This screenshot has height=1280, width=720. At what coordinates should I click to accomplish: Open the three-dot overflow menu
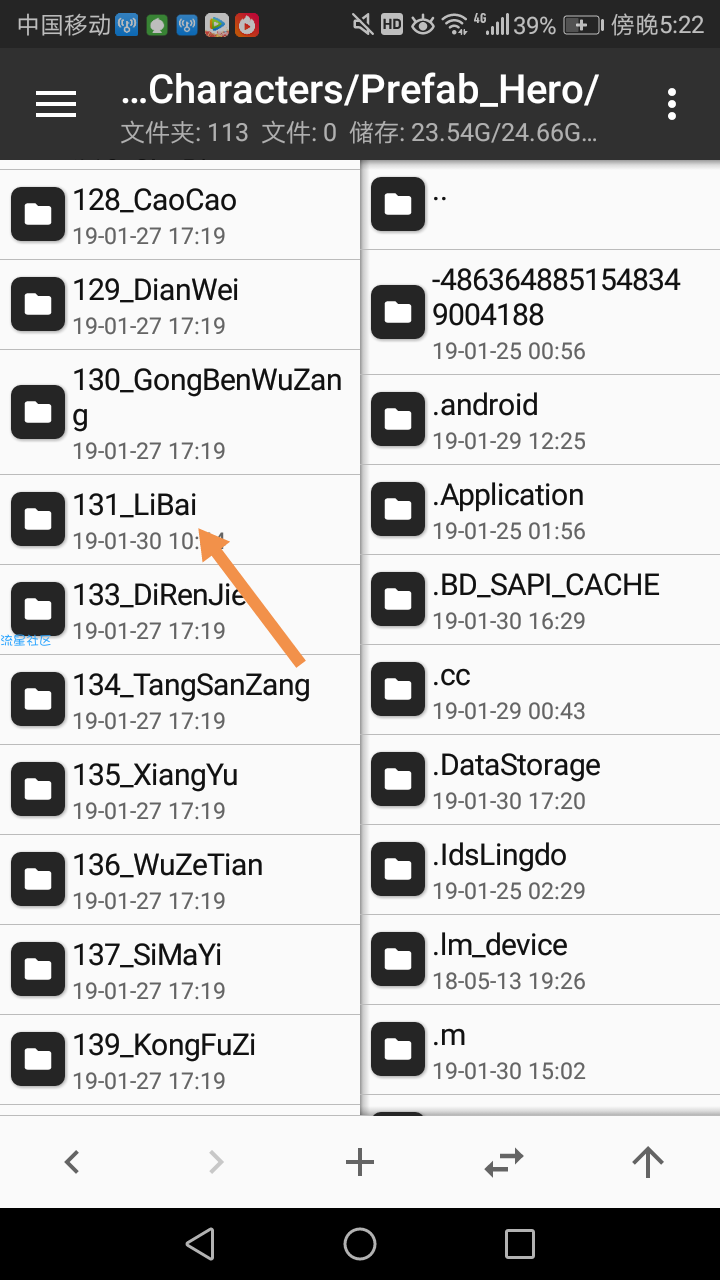672,104
